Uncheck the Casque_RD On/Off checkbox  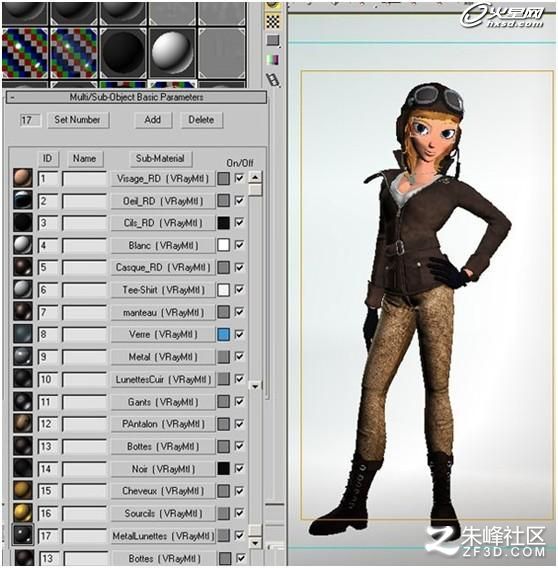click(x=239, y=267)
